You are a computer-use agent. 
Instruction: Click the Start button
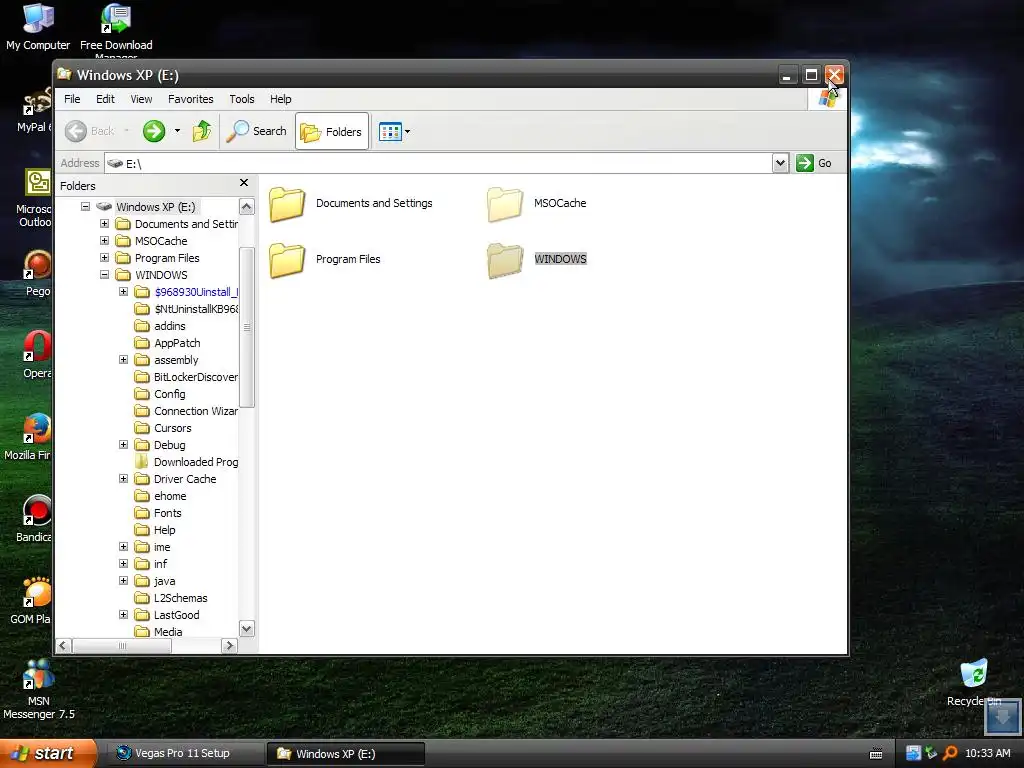pos(48,754)
